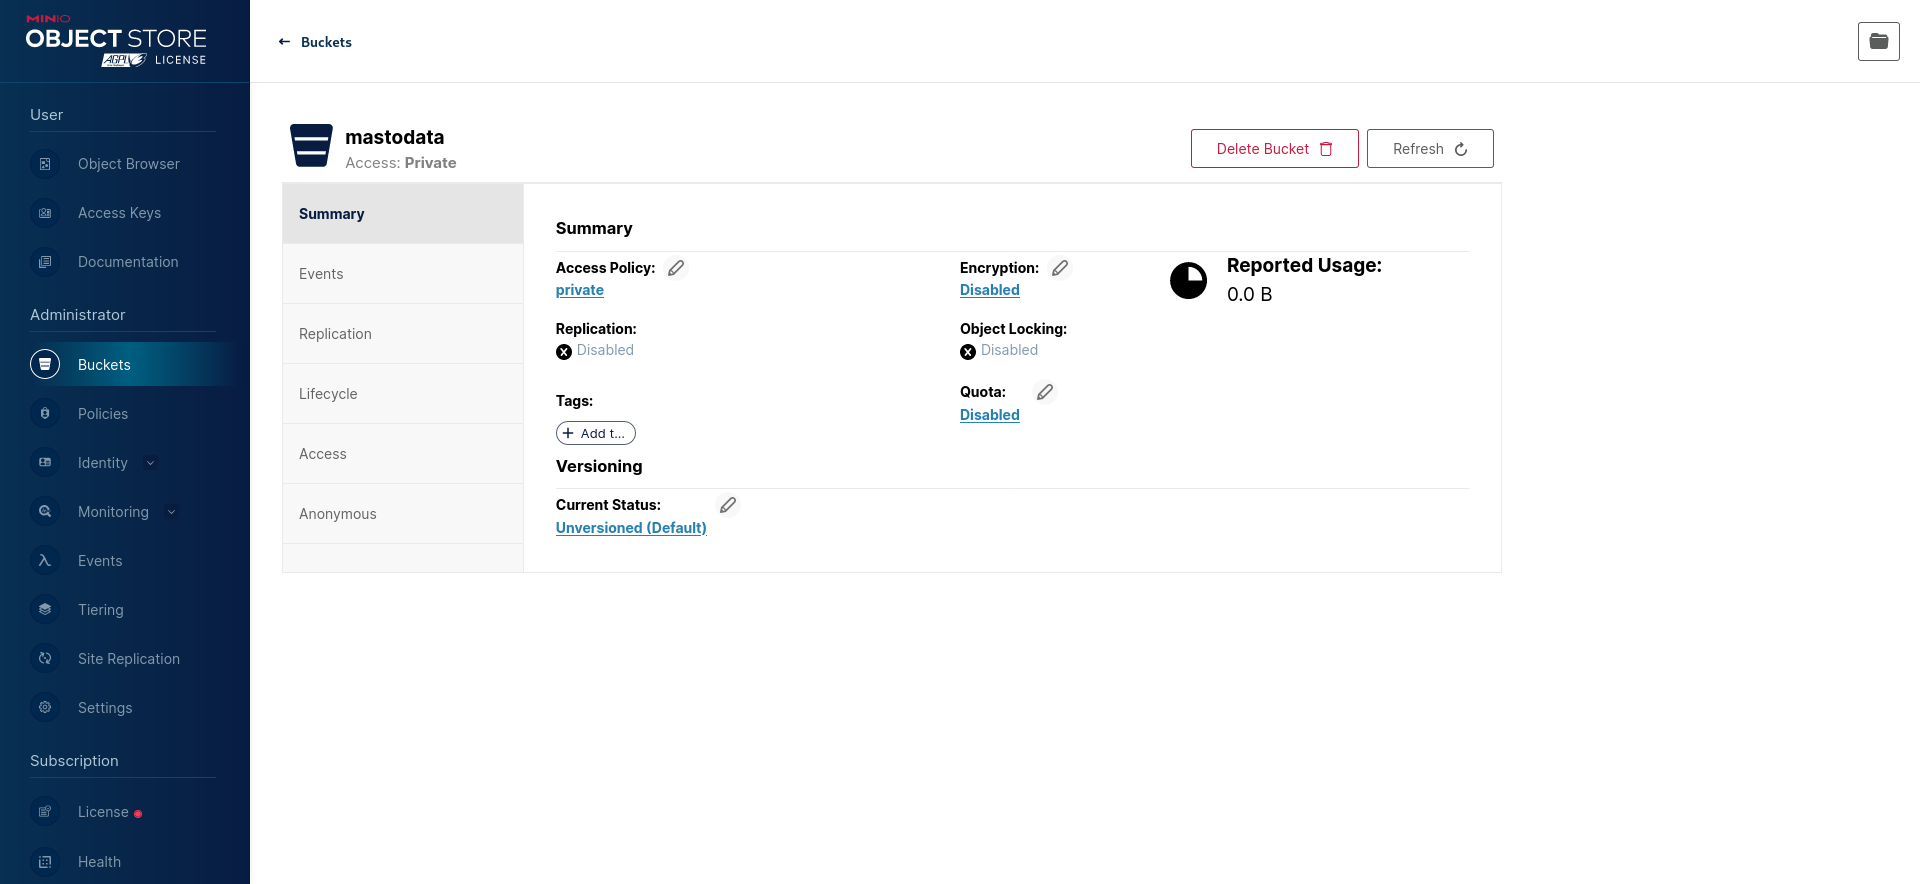Refresh the bucket details
The width and height of the screenshot is (1920, 884).
1430,149
